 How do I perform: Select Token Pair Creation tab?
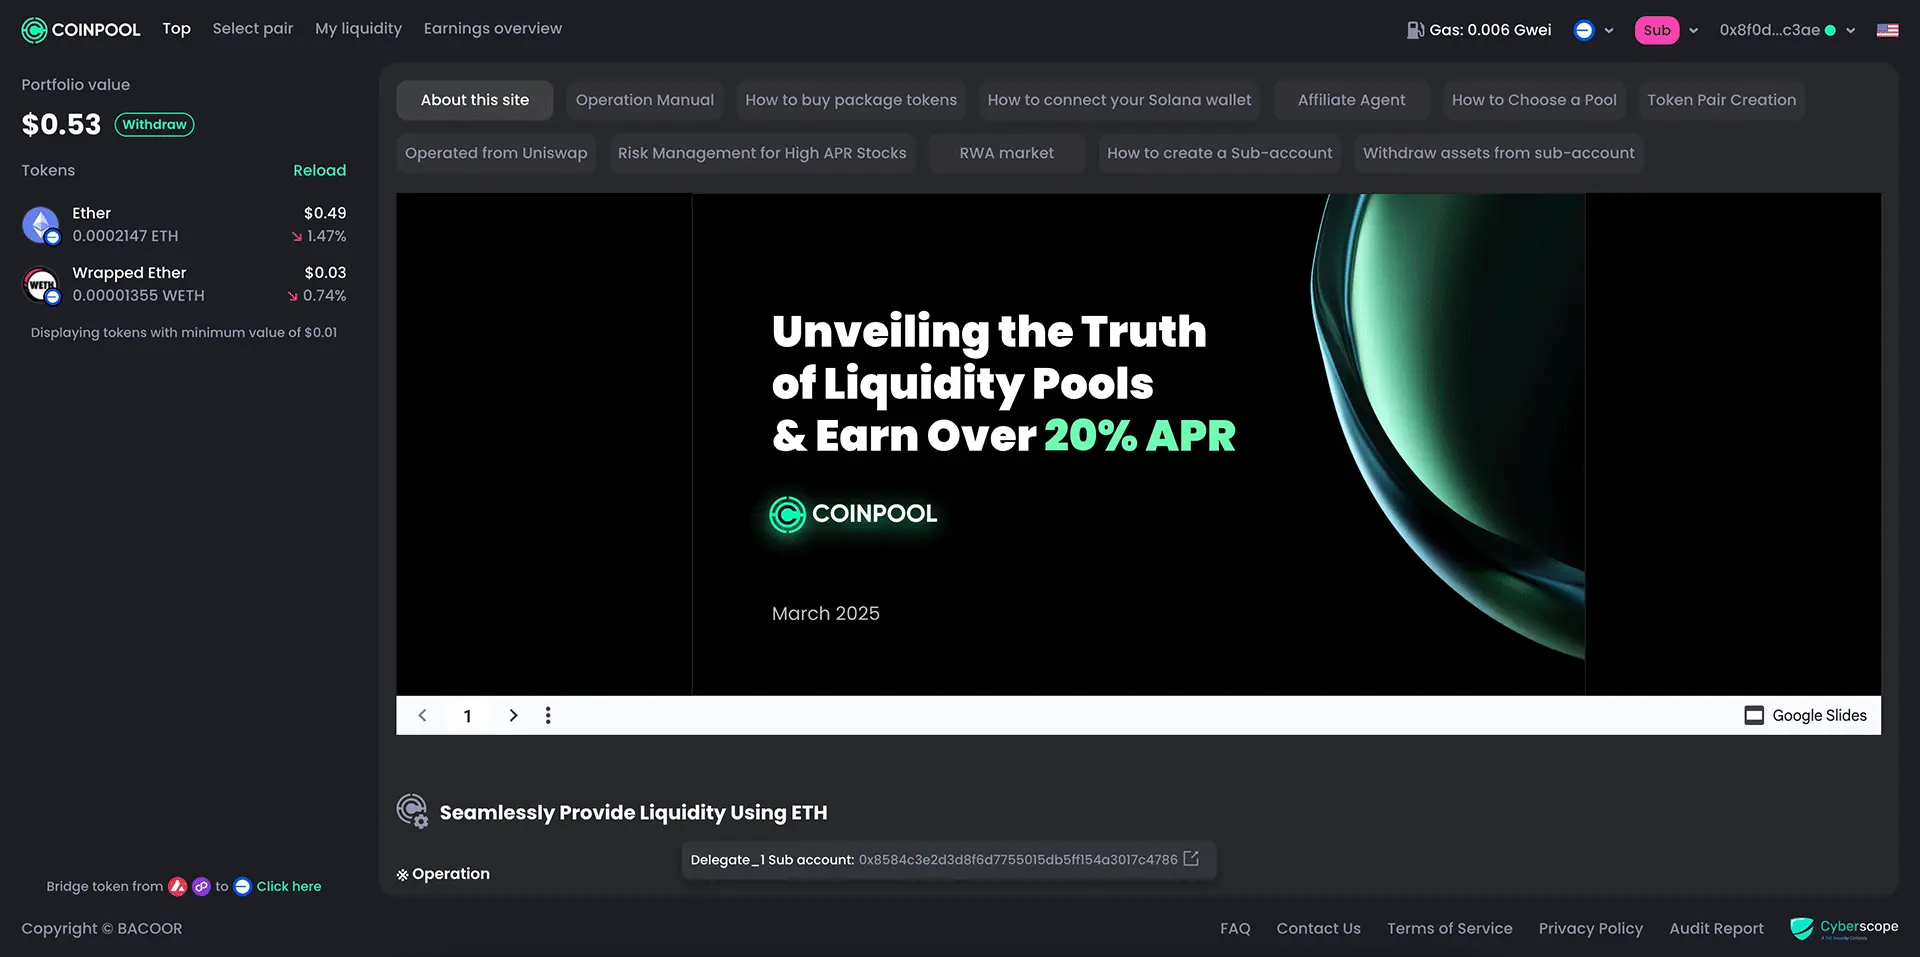click(x=1722, y=100)
